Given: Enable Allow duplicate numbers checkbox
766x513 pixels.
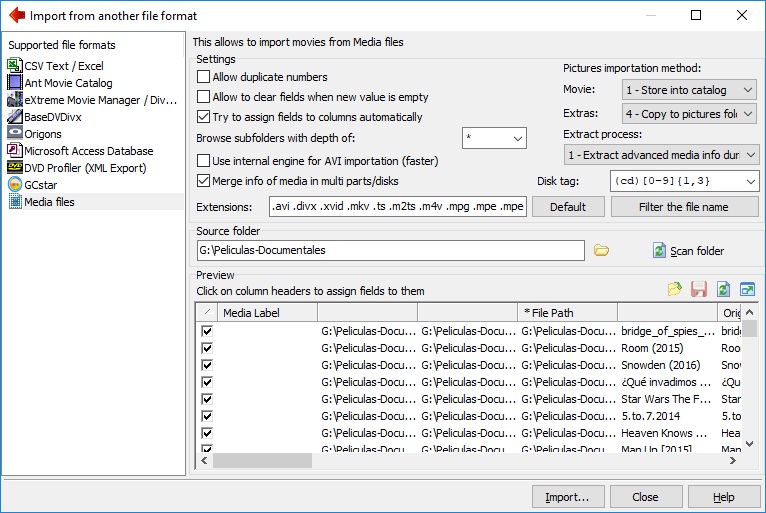Looking at the screenshot, I should tap(204, 77).
